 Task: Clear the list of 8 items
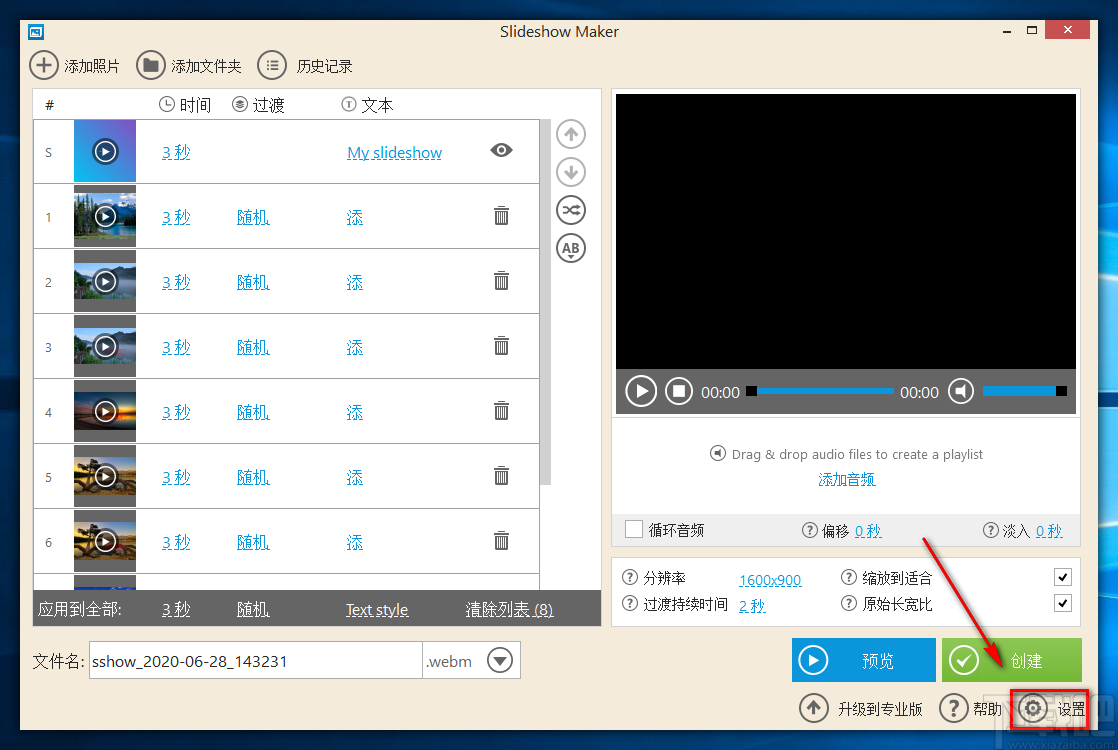click(509, 609)
